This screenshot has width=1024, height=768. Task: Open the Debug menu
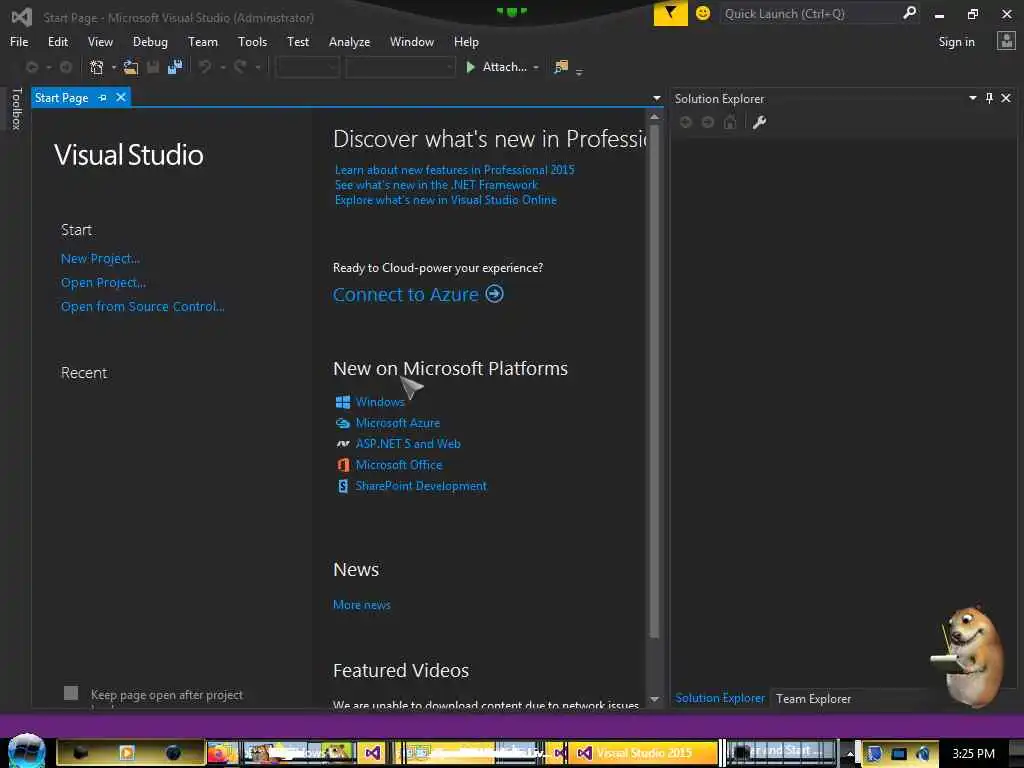point(150,42)
